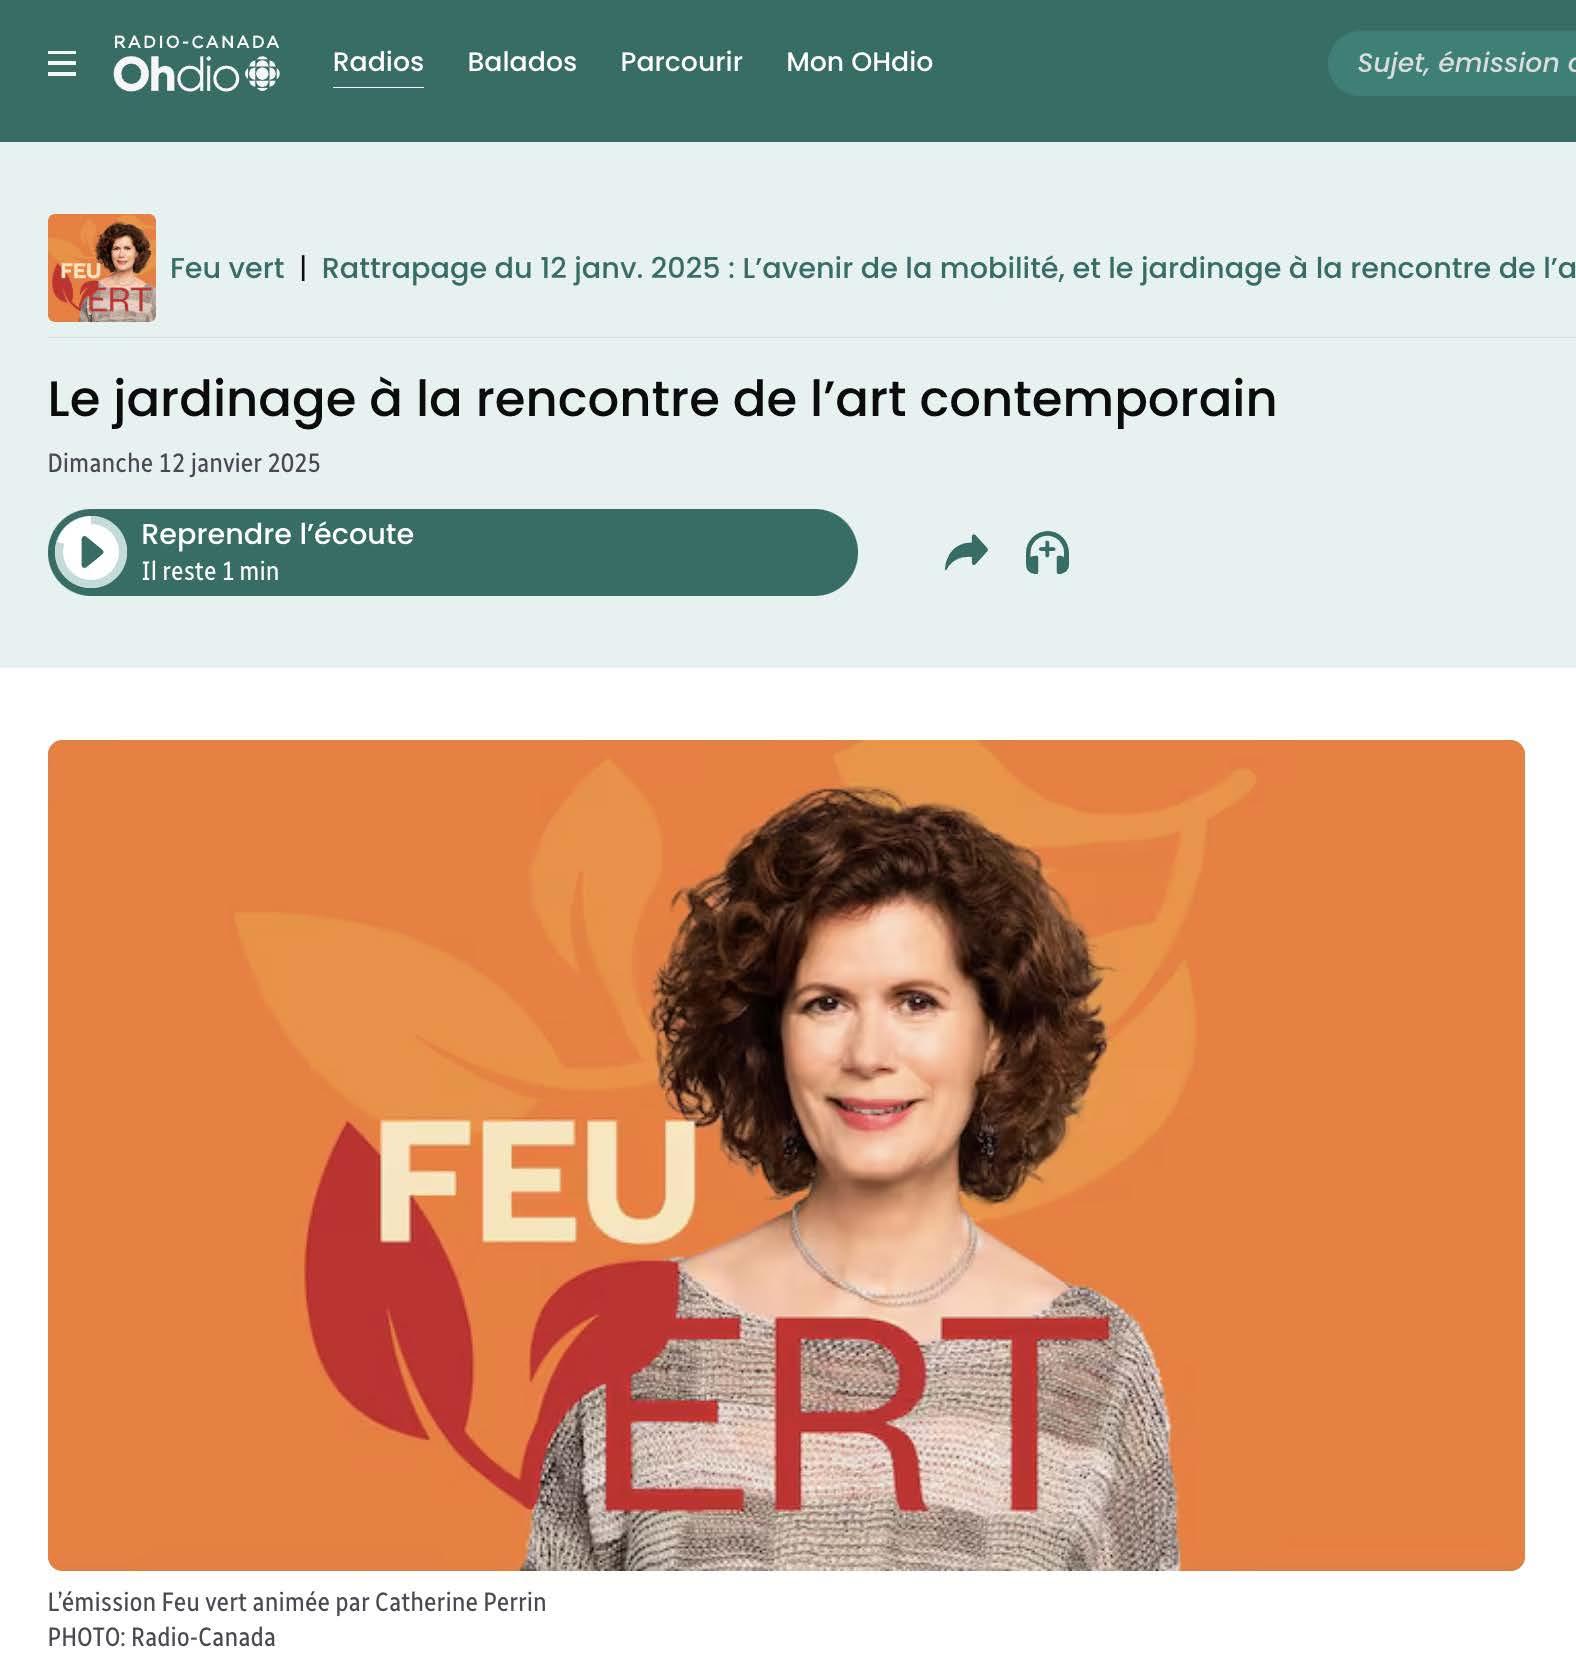Open the Parcourir menu item
Viewport: 1576px width, 1670px height.
pos(681,62)
